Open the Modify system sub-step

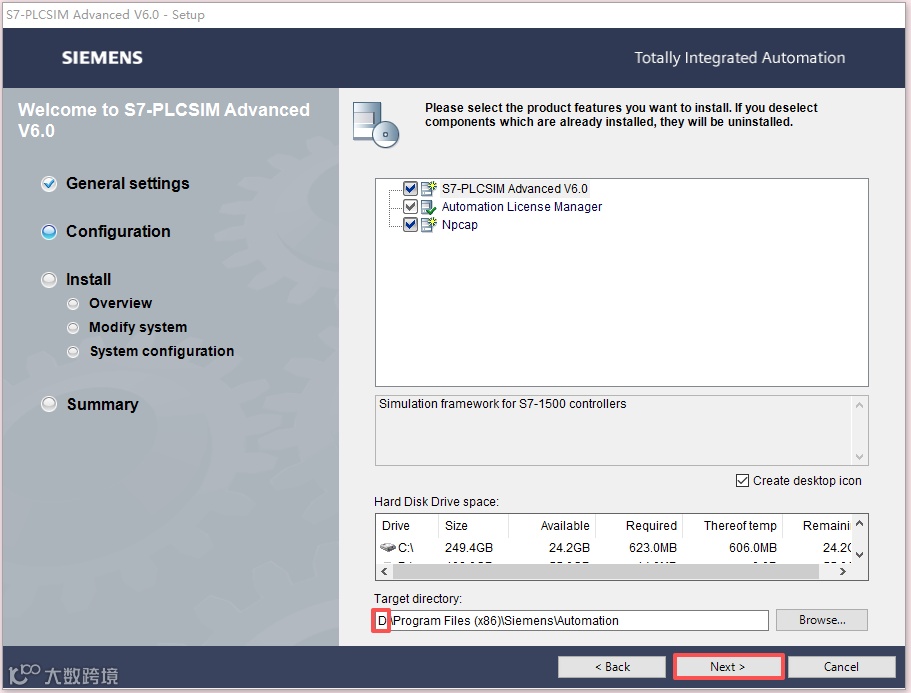point(138,327)
